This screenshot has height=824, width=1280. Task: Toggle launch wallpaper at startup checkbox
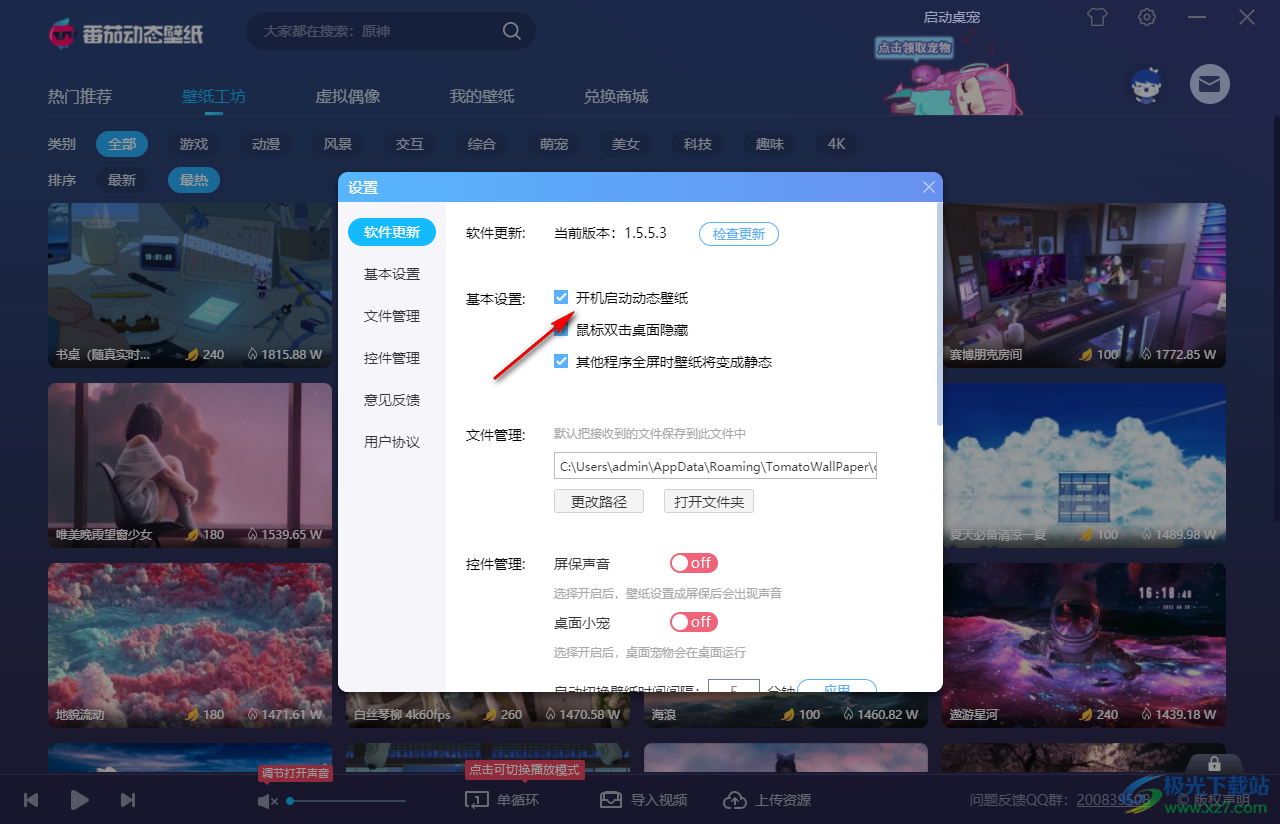561,297
